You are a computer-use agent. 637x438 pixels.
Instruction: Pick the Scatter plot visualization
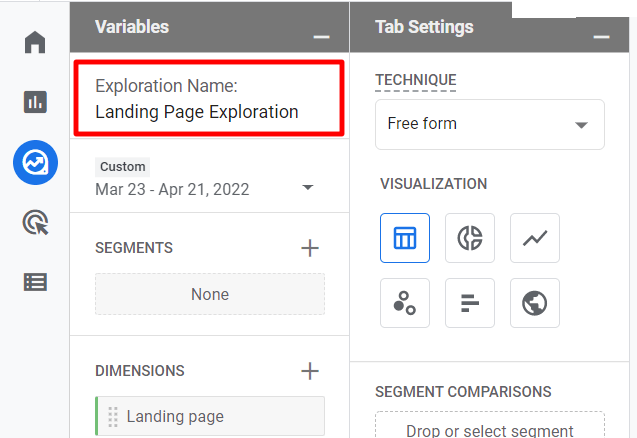(405, 303)
